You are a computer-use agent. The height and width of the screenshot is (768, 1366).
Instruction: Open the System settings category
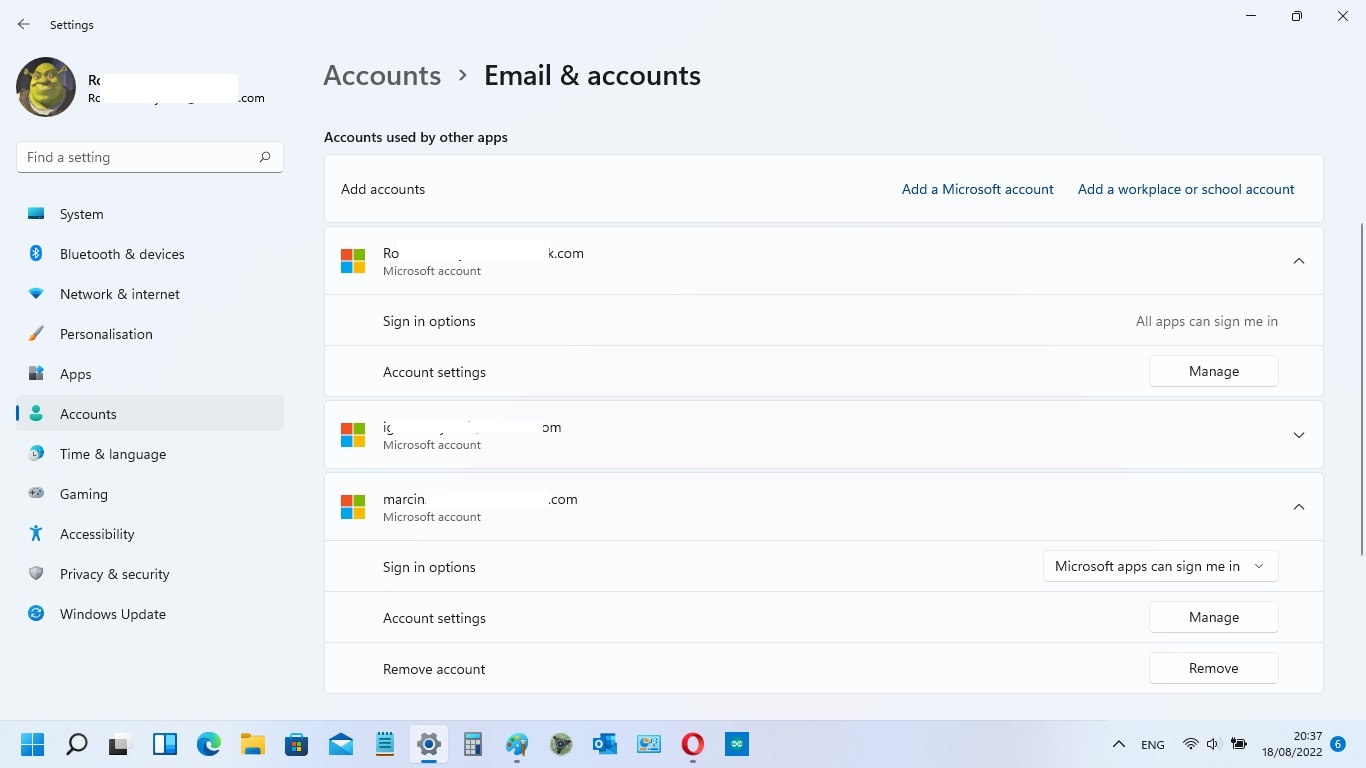[150, 214]
